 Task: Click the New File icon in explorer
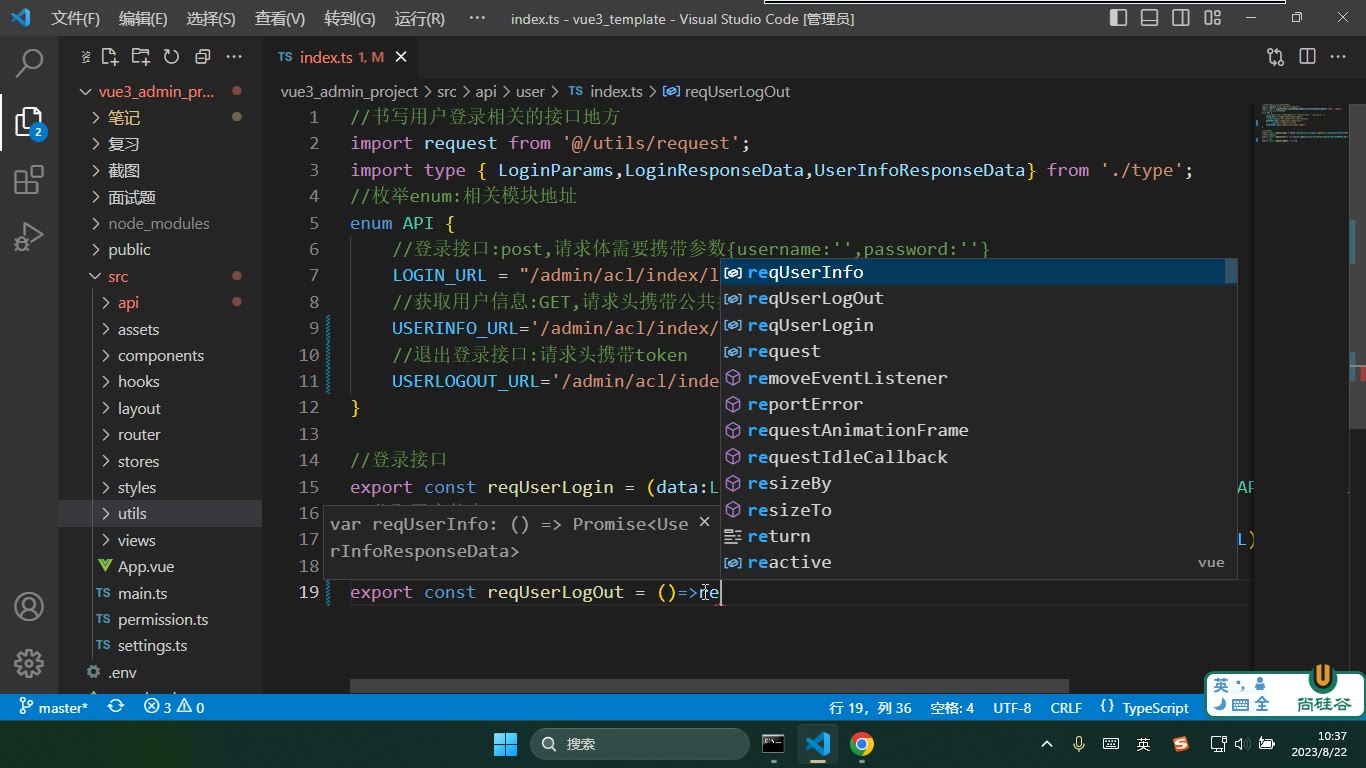tap(110, 57)
